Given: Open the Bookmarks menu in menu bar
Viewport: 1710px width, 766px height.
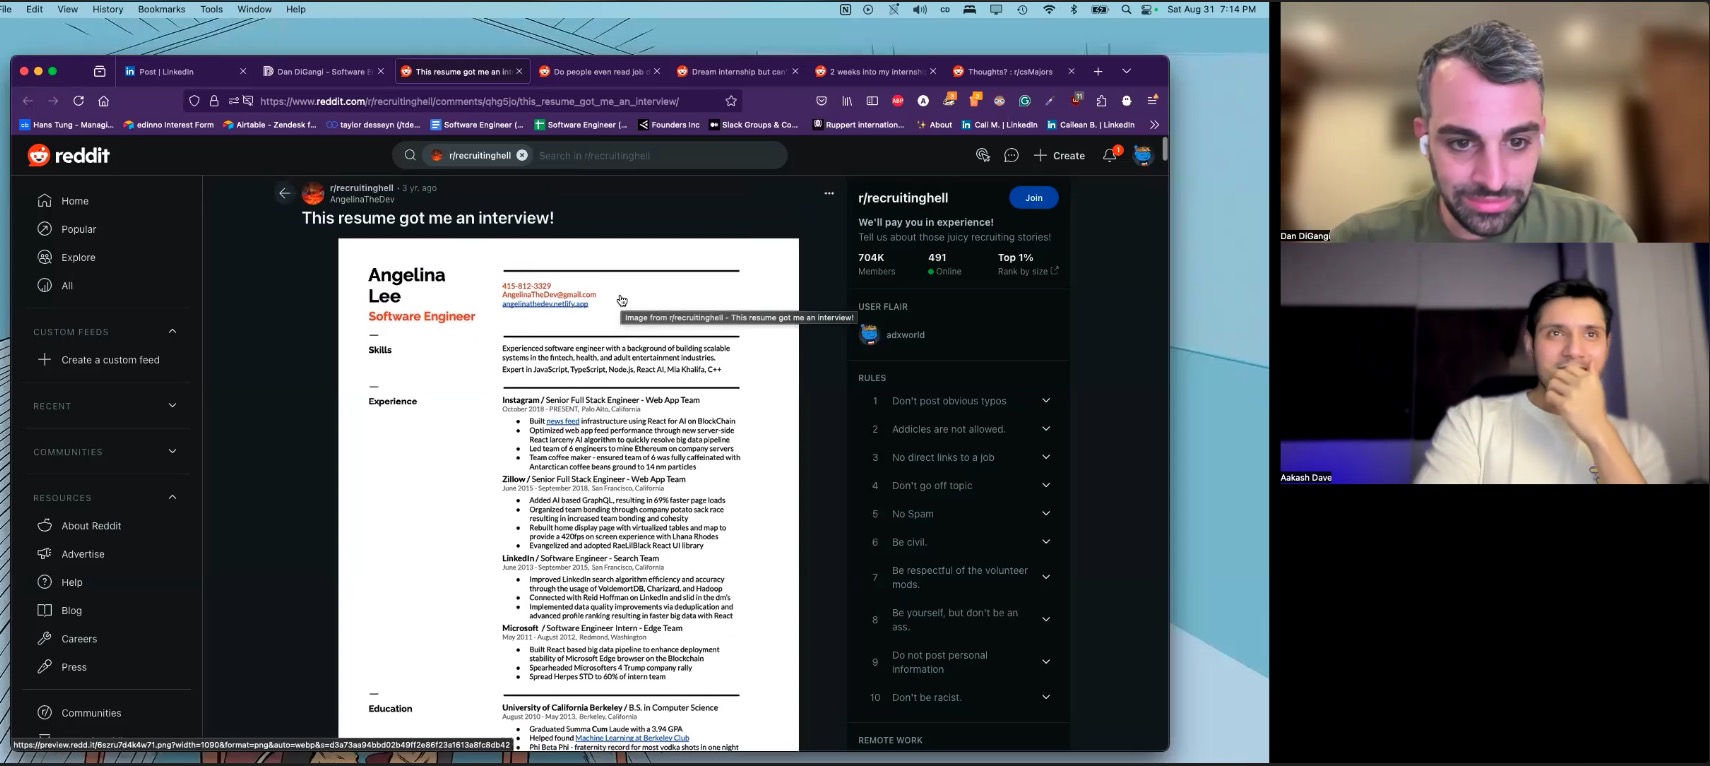Looking at the screenshot, I should click(x=161, y=9).
